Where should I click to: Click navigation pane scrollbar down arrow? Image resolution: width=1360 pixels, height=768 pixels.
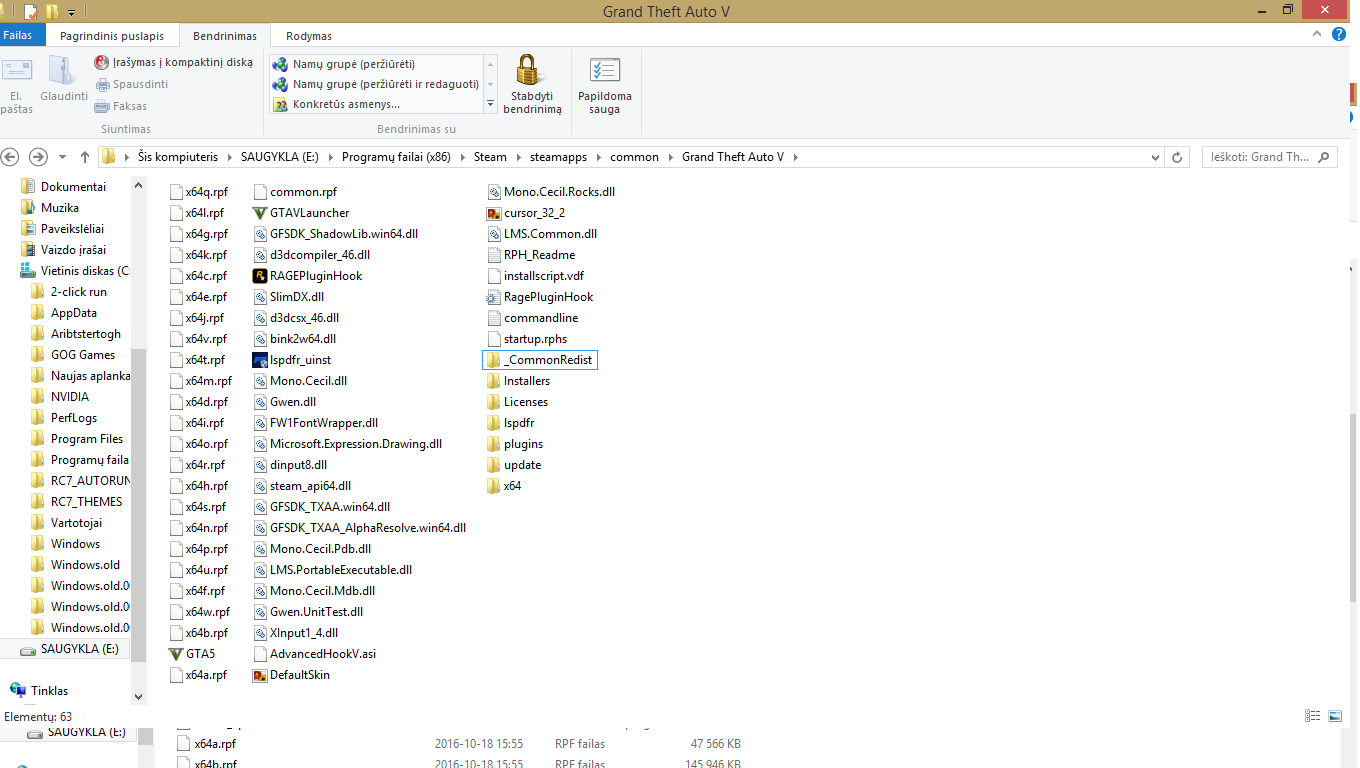pyautogui.click(x=138, y=696)
